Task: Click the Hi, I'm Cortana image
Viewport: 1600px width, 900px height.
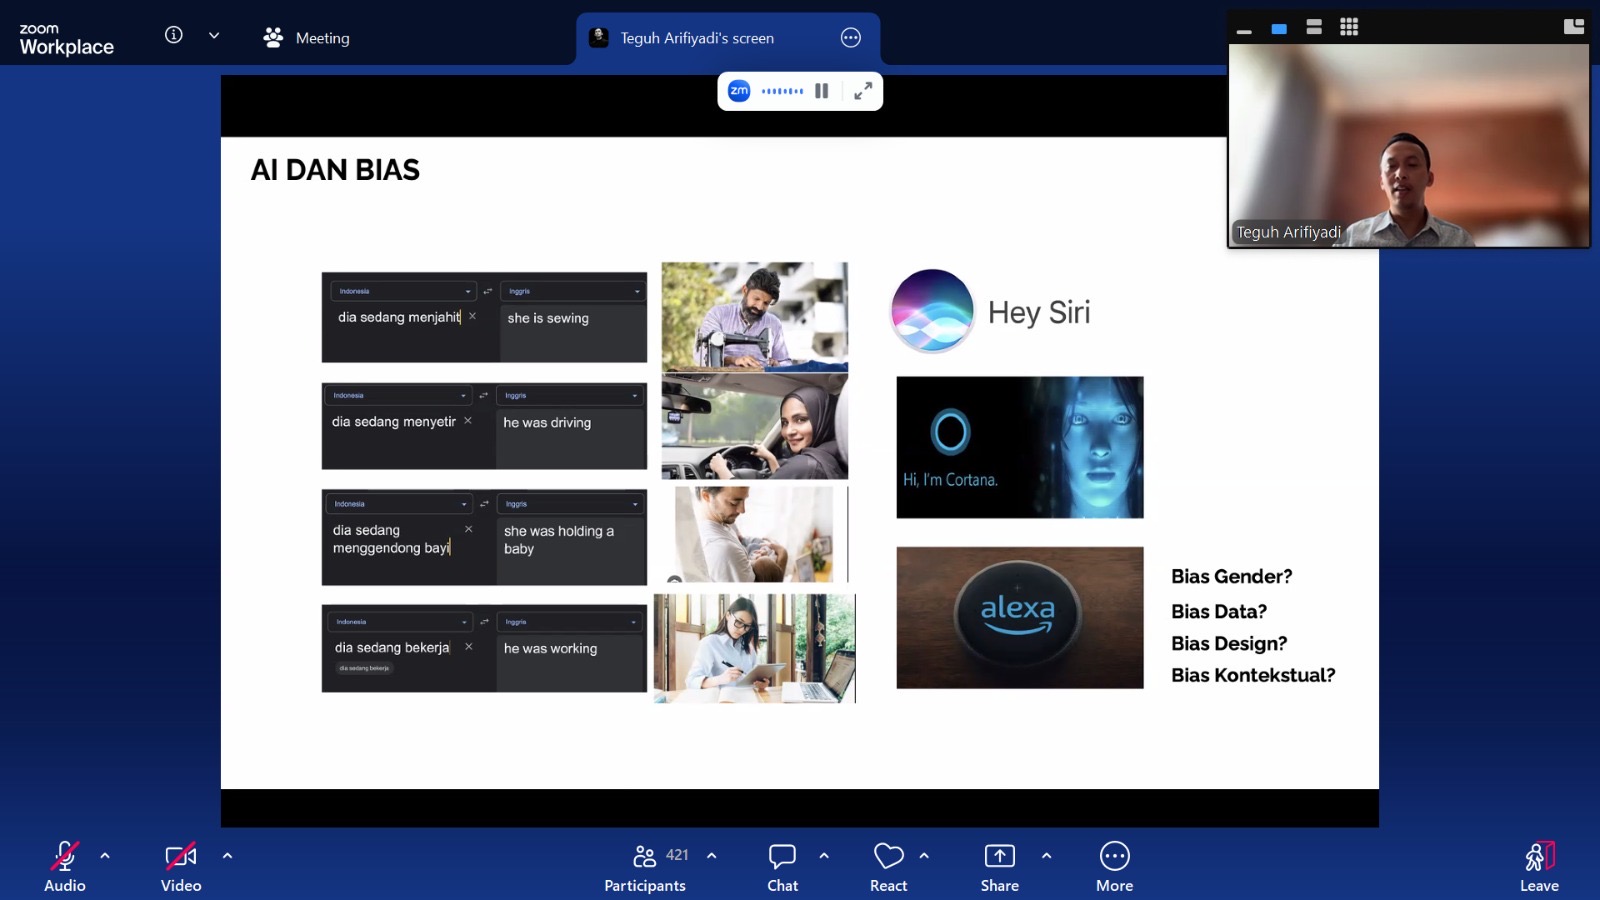Action: click(1020, 447)
